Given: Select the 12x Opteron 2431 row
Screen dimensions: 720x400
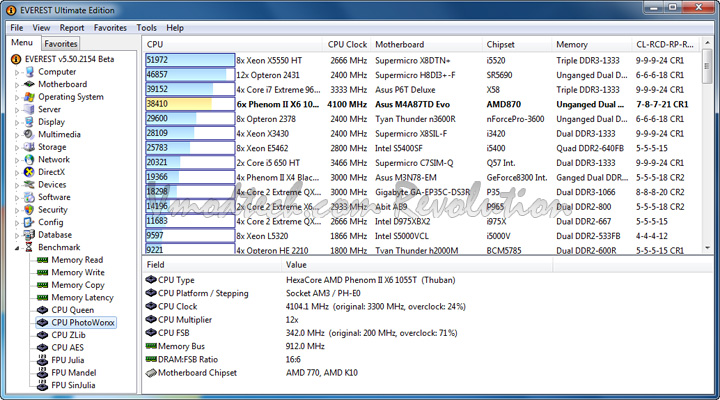Looking at the screenshot, I should 422,75.
